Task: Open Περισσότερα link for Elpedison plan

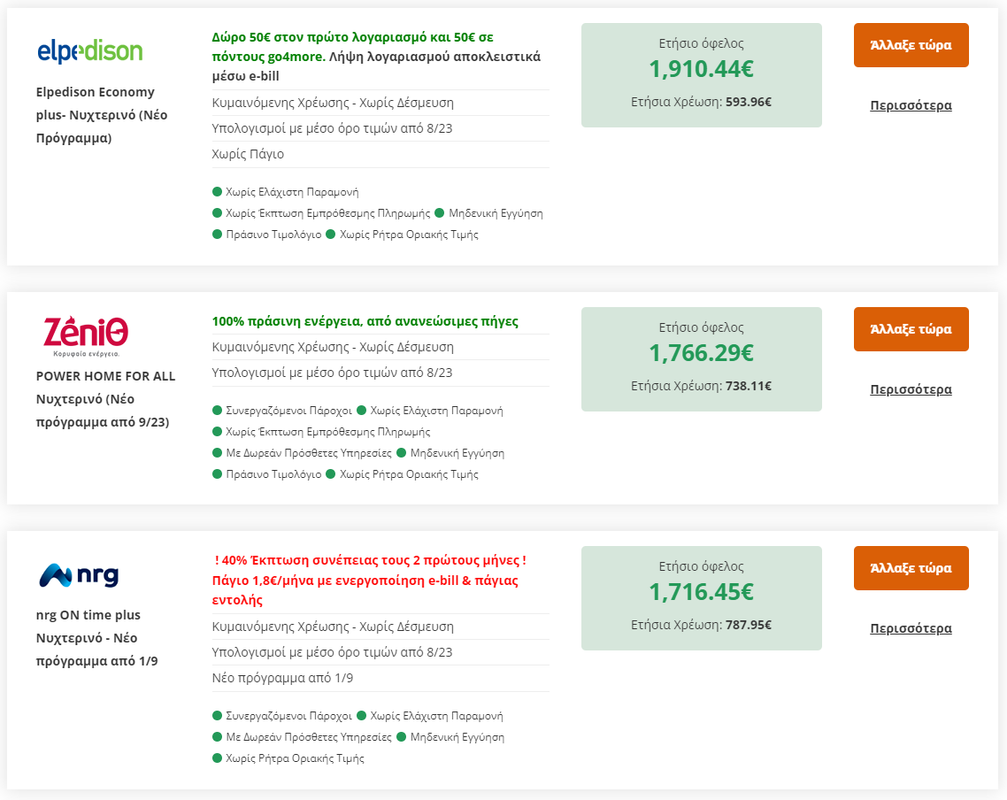Action: 911,105
